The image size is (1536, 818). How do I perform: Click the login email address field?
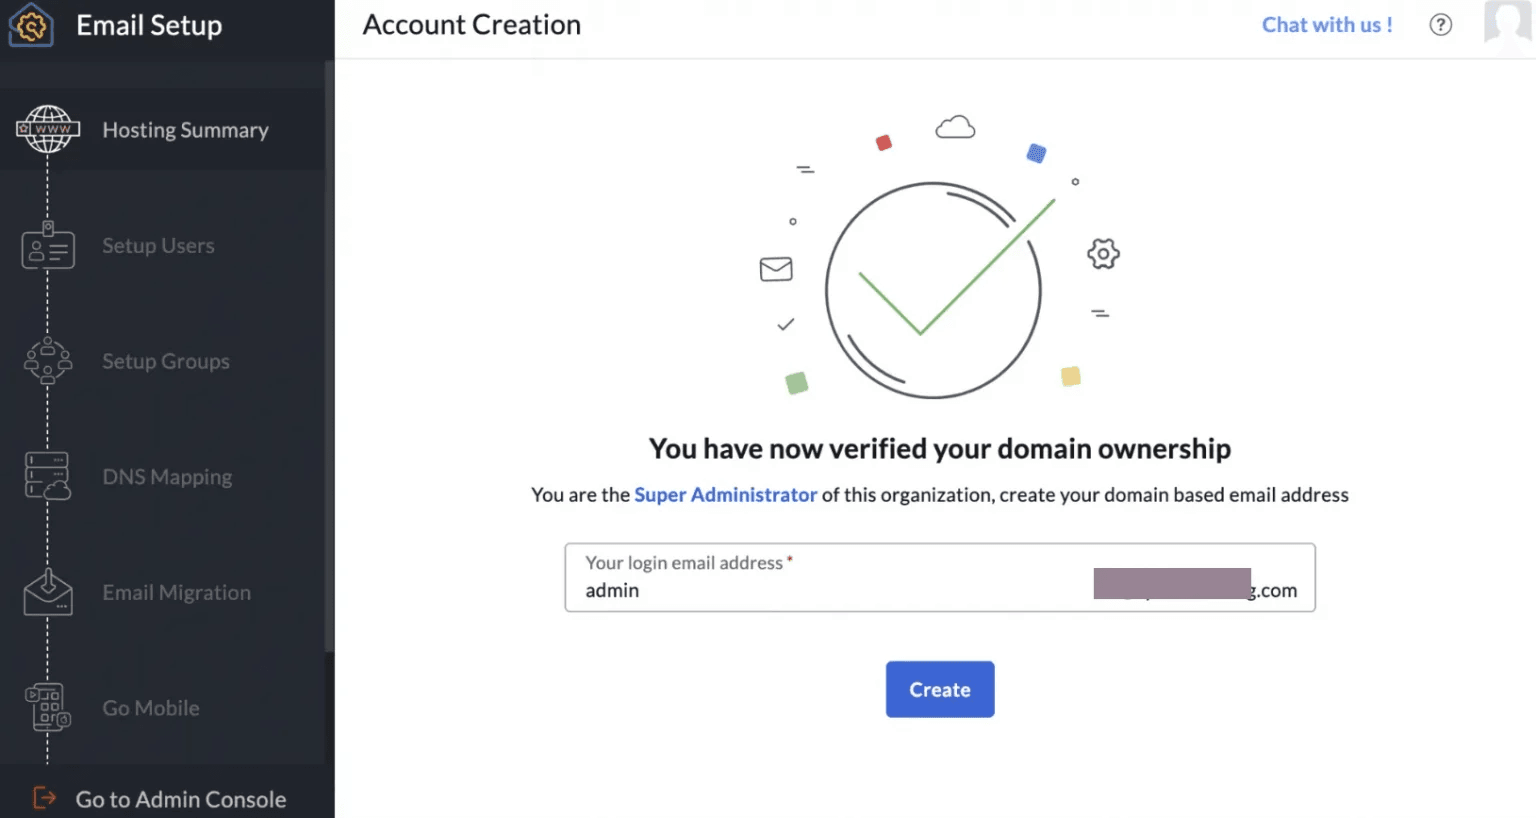pyautogui.click(x=940, y=577)
